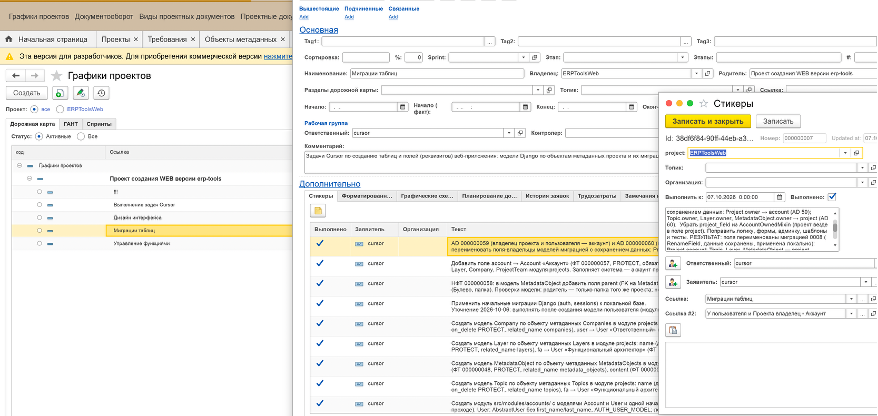Click Записать и закрыть button
This screenshot has height=416, width=878.
coord(708,121)
